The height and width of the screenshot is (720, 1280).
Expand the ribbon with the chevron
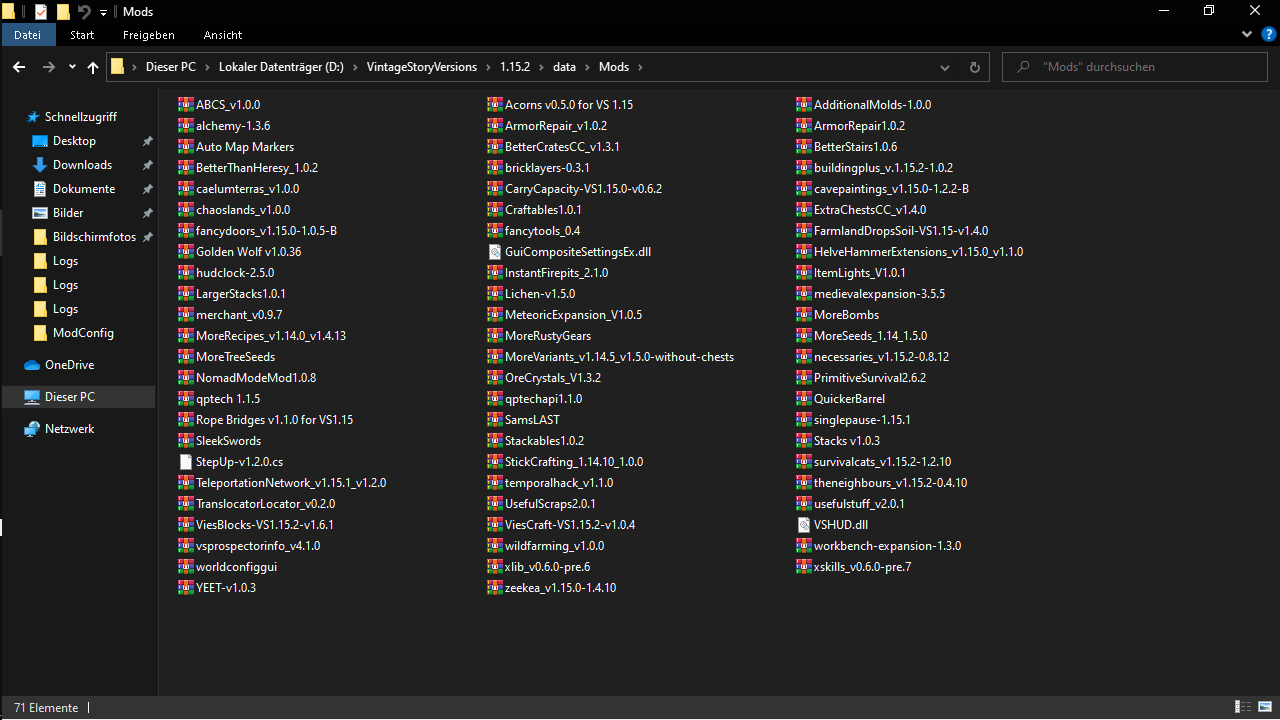[x=1246, y=34]
